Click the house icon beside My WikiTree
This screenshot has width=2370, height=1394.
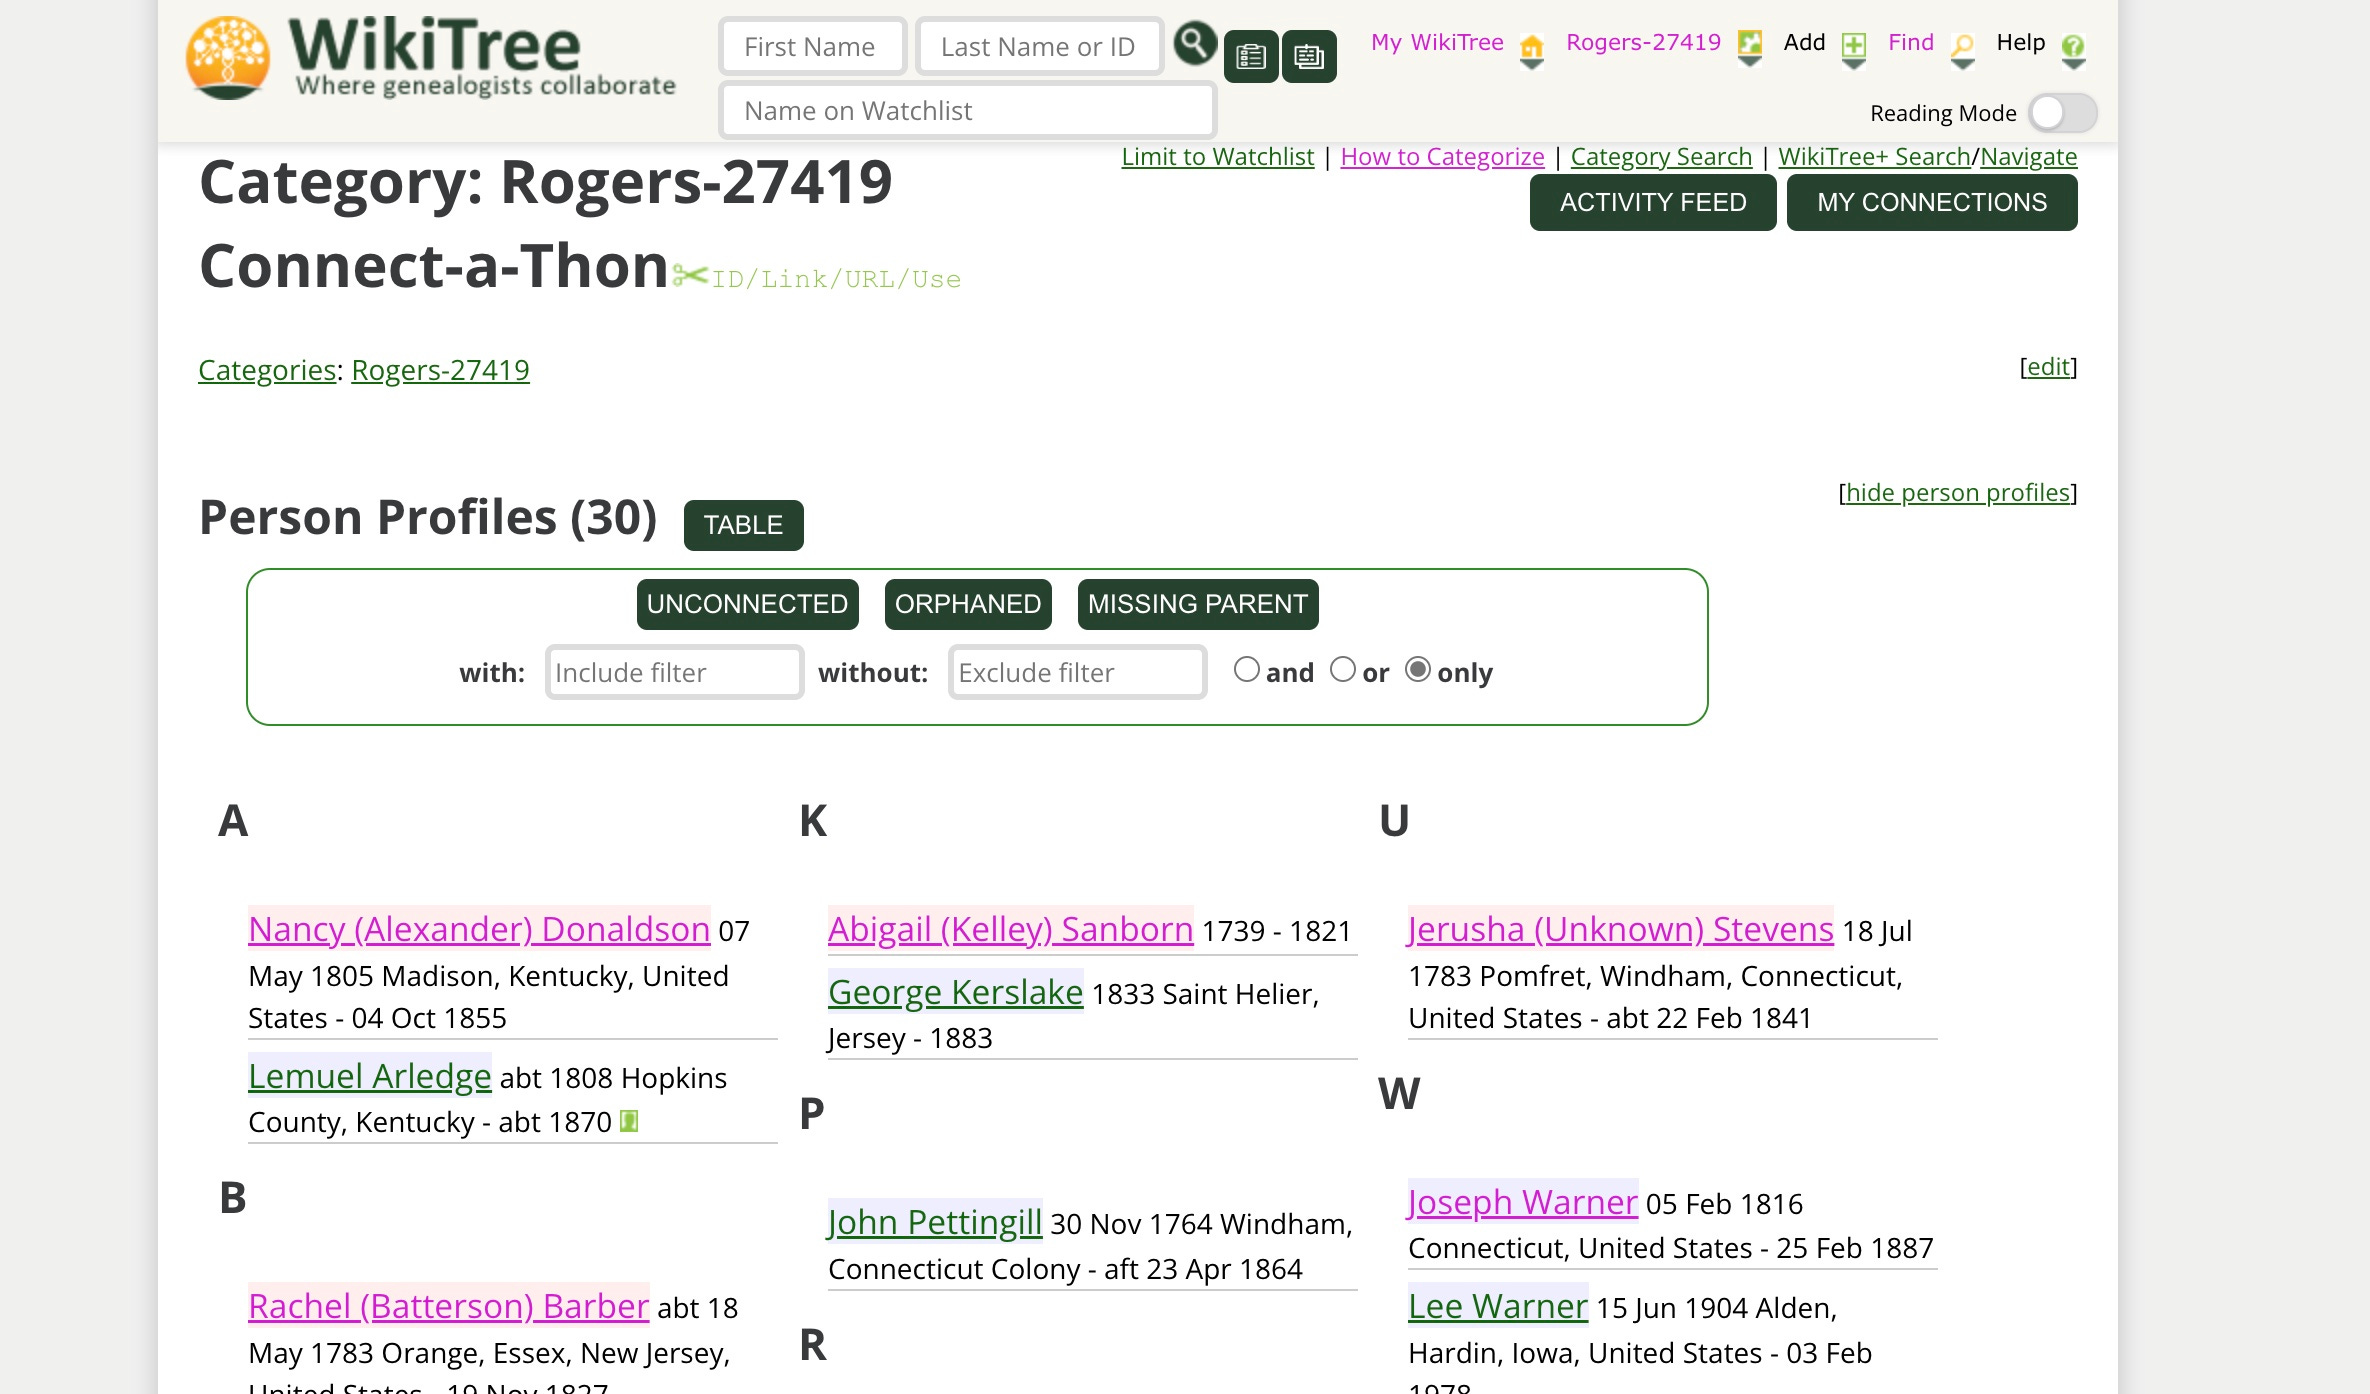[x=1531, y=48]
